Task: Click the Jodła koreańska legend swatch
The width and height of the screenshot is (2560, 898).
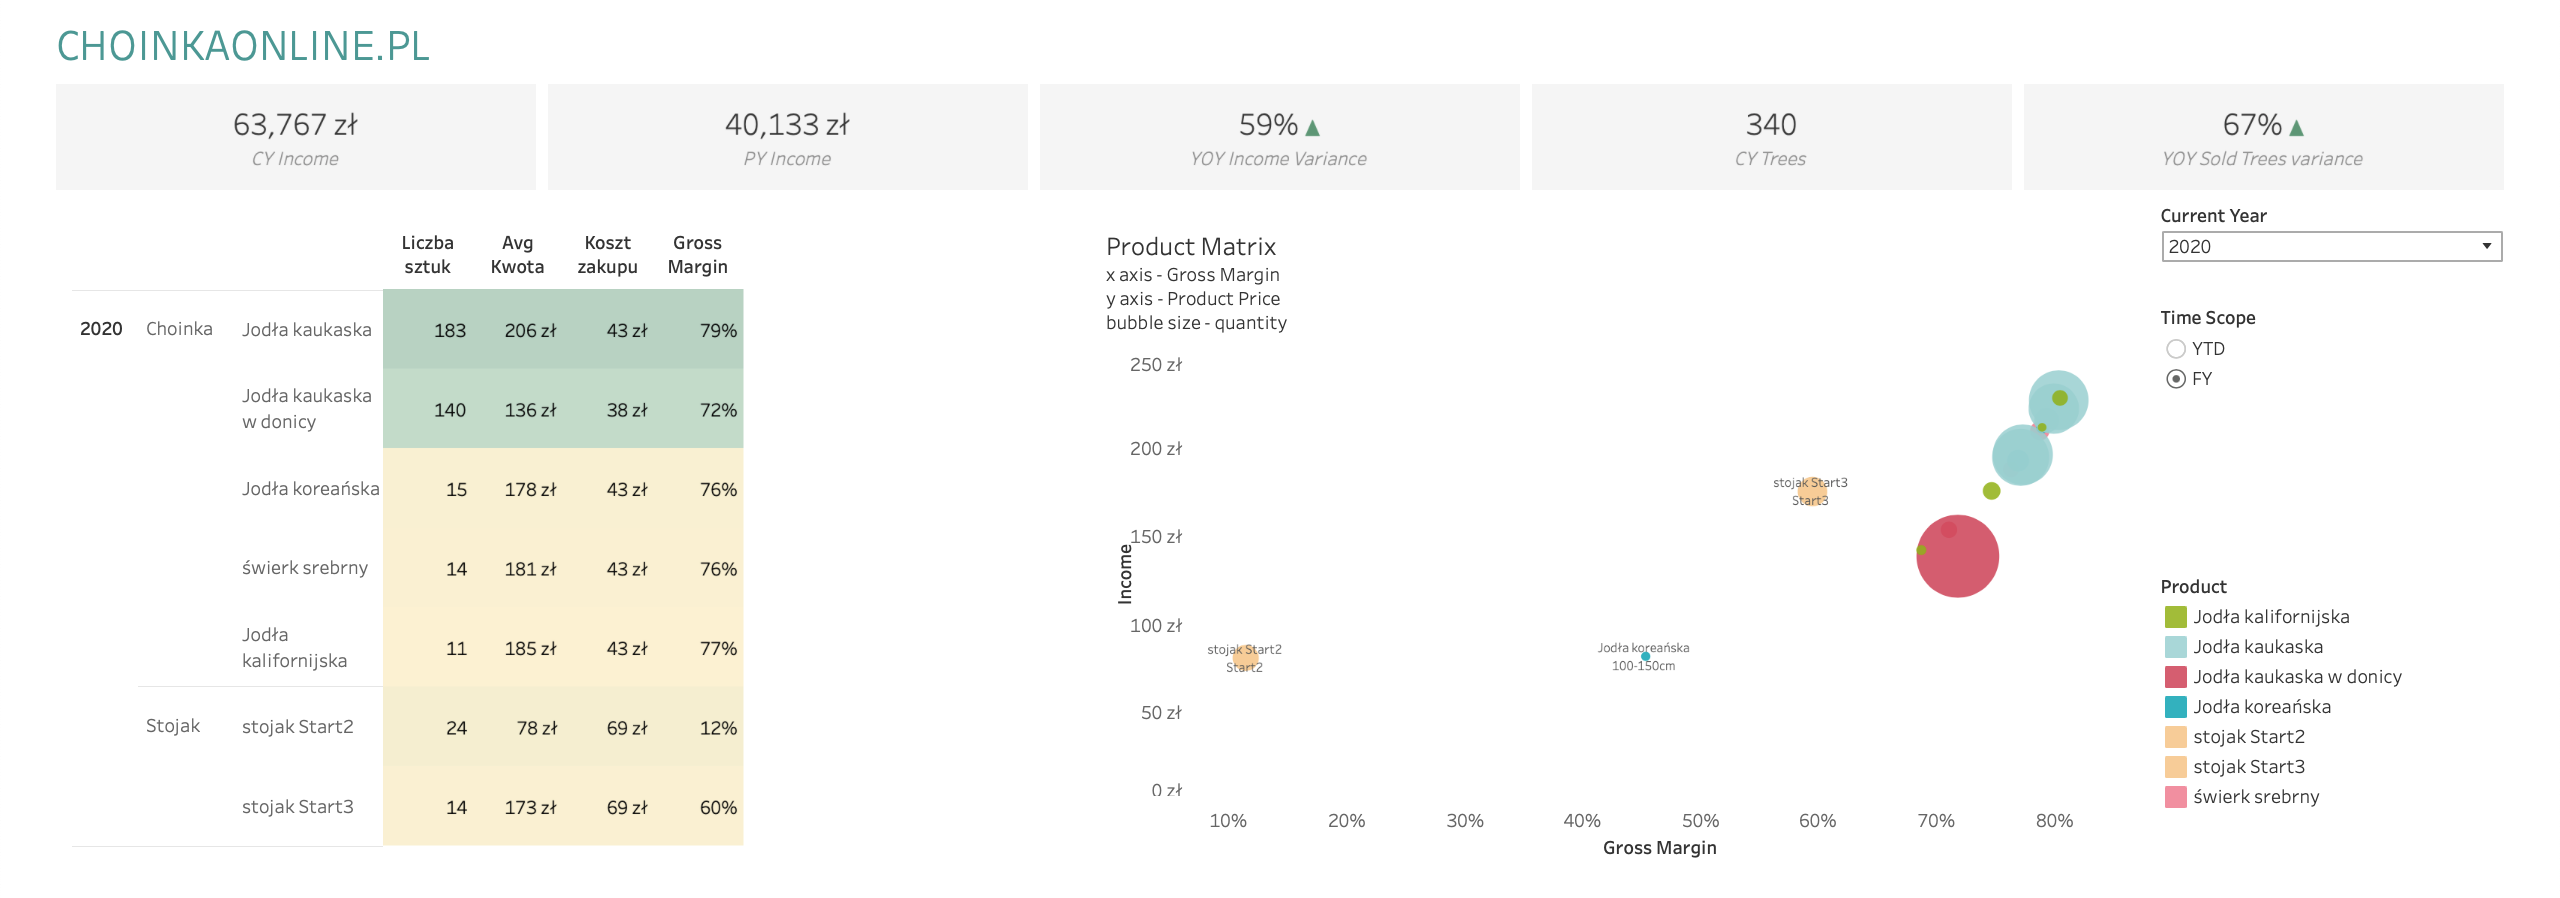Action: pyautogui.click(x=2176, y=707)
